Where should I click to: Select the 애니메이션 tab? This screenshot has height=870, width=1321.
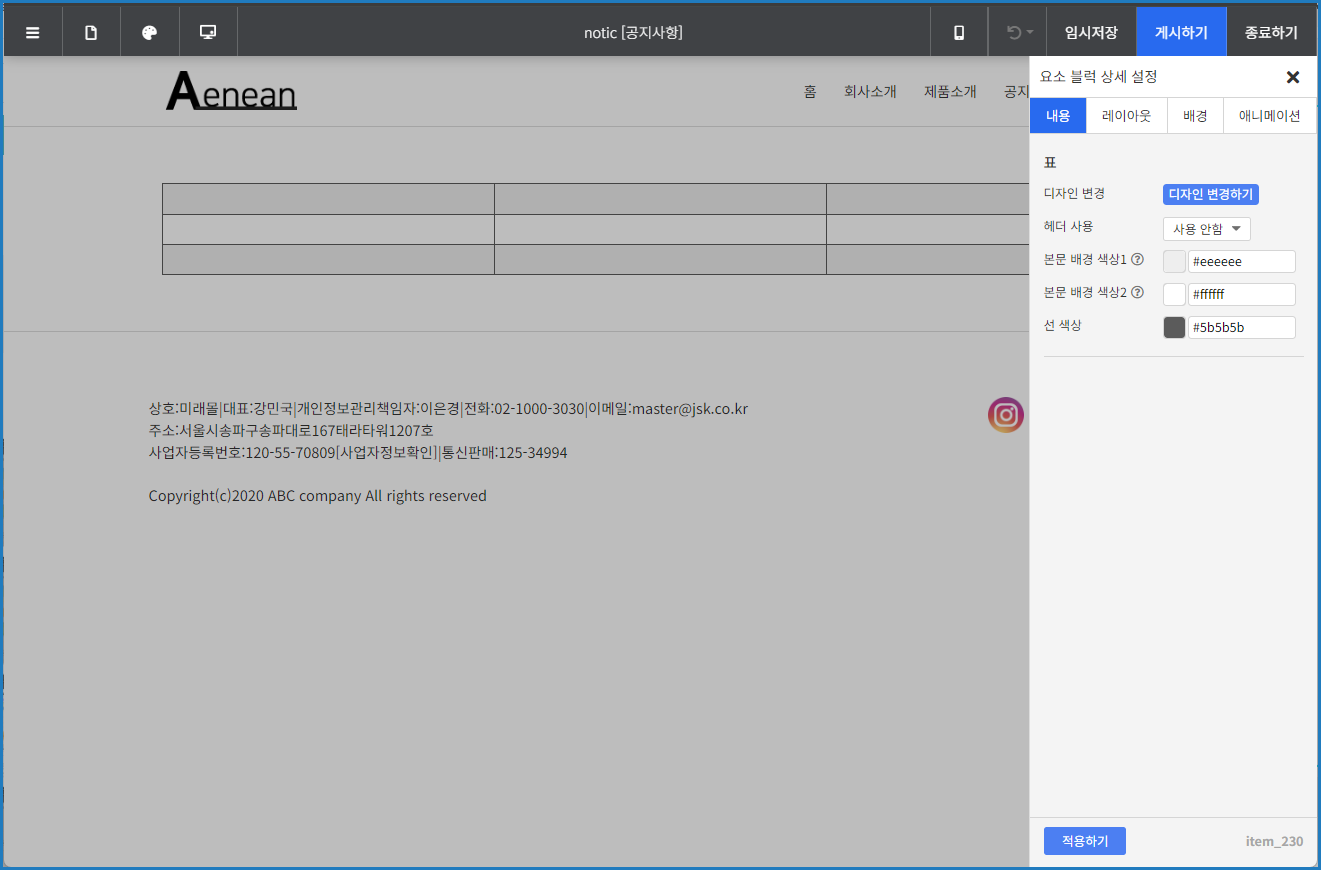[x=1269, y=116]
